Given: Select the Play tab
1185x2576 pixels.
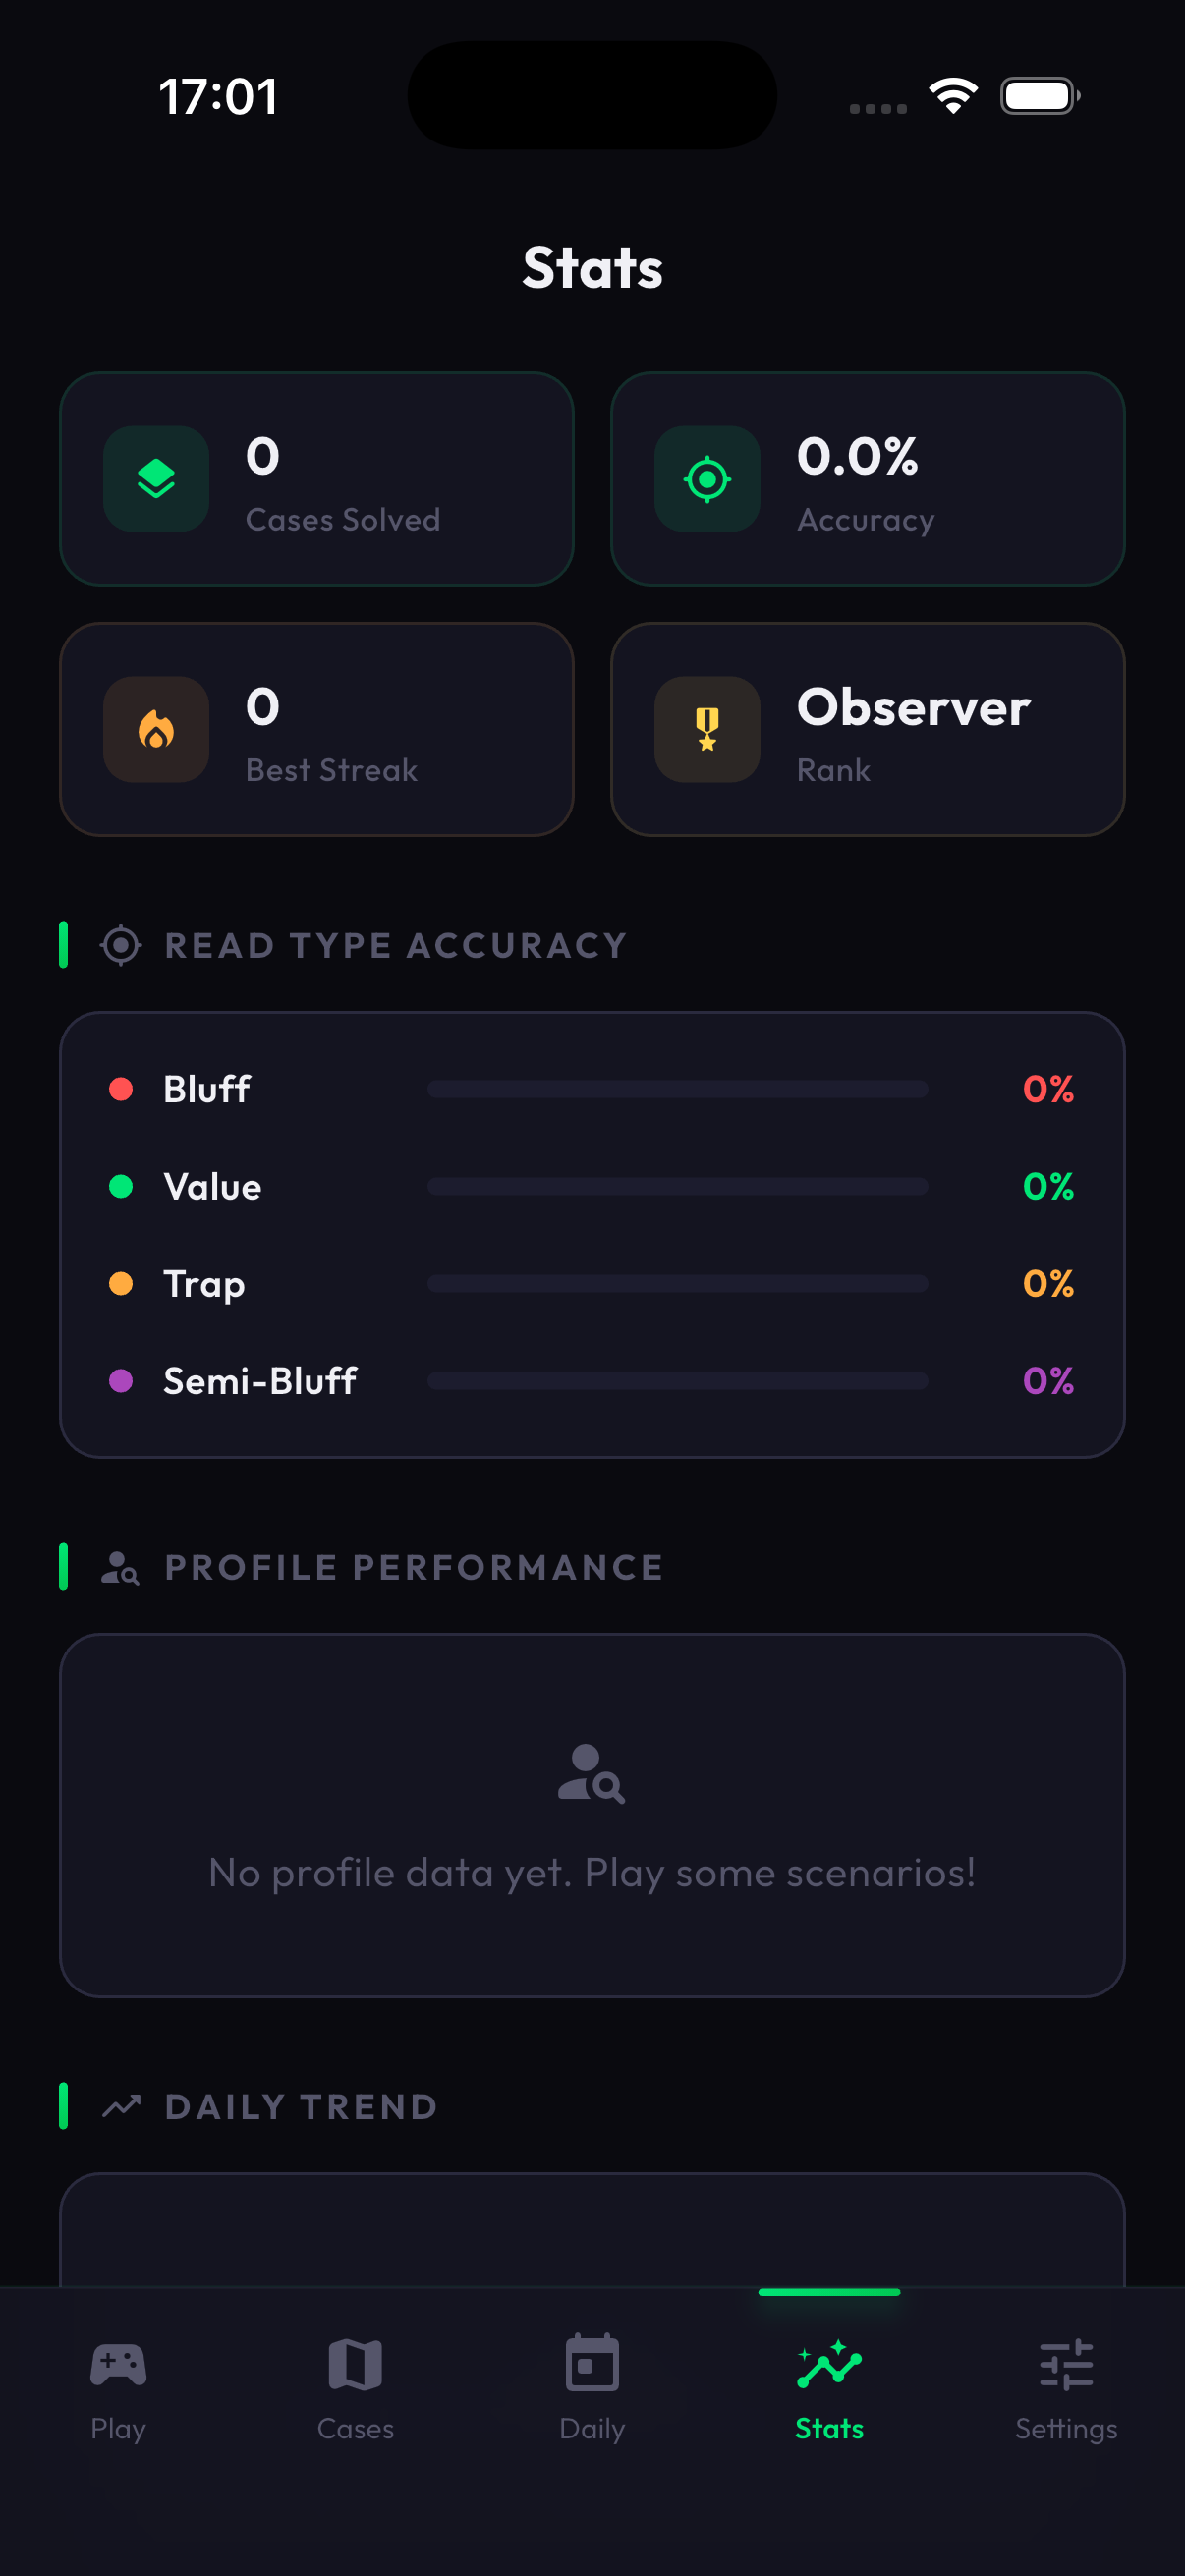Looking at the screenshot, I should tap(118, 2390).
